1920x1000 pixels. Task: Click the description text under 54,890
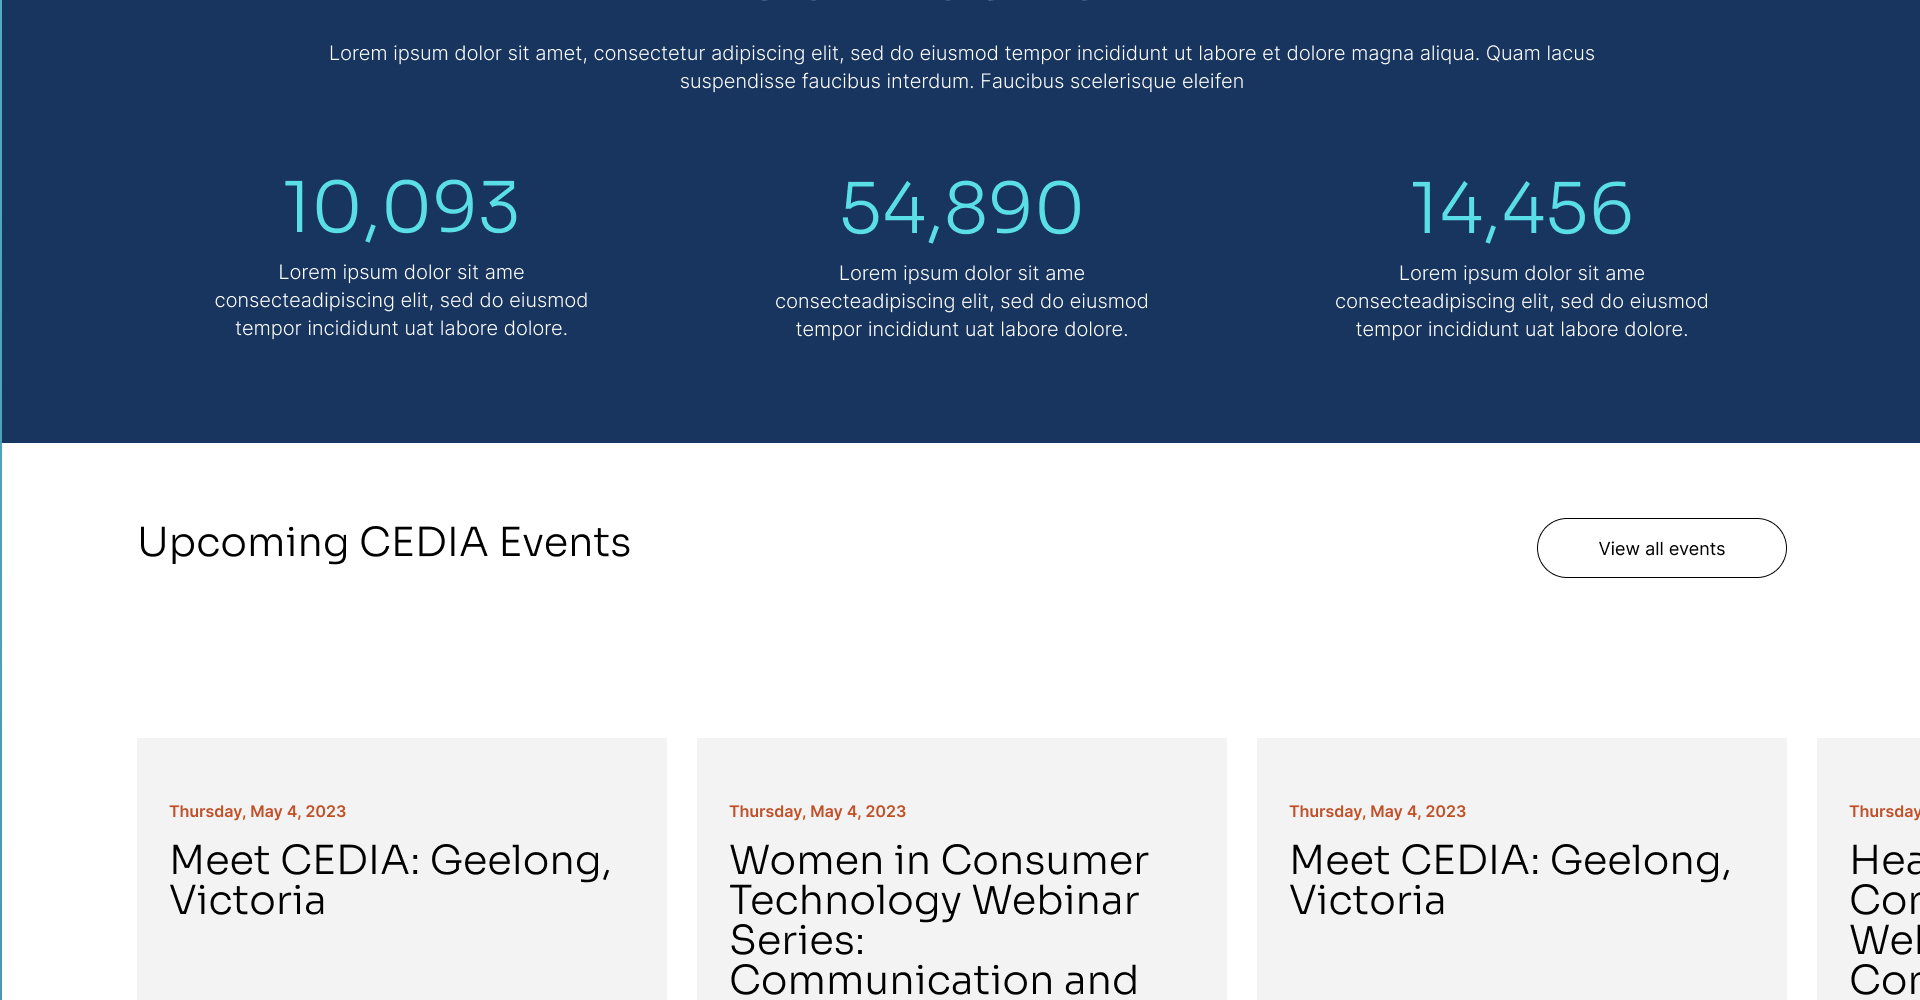coord(961,301)
